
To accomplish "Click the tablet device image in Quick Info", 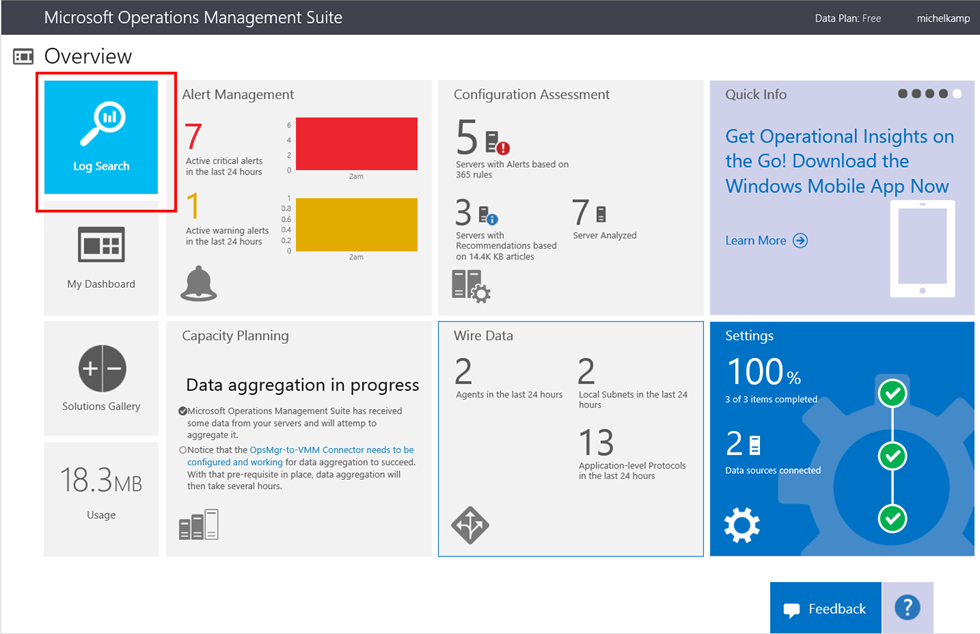I will coord(922,249).
